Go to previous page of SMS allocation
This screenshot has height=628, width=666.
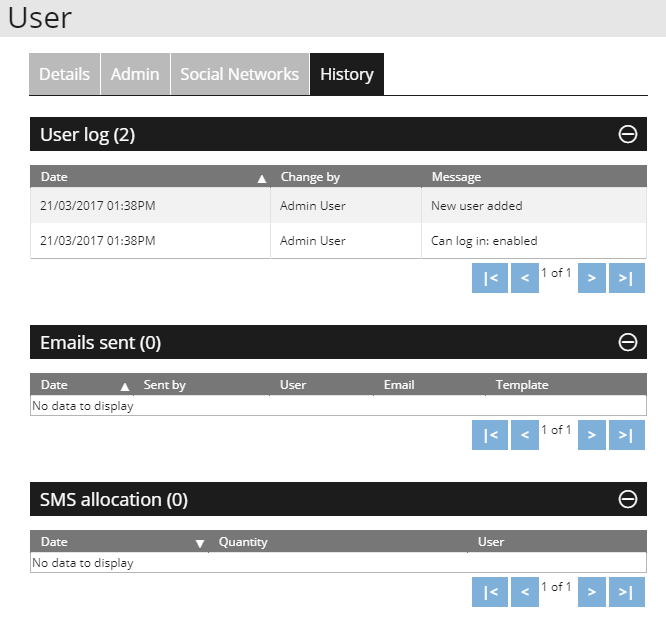pyautogui.click(x=524, y=592)
